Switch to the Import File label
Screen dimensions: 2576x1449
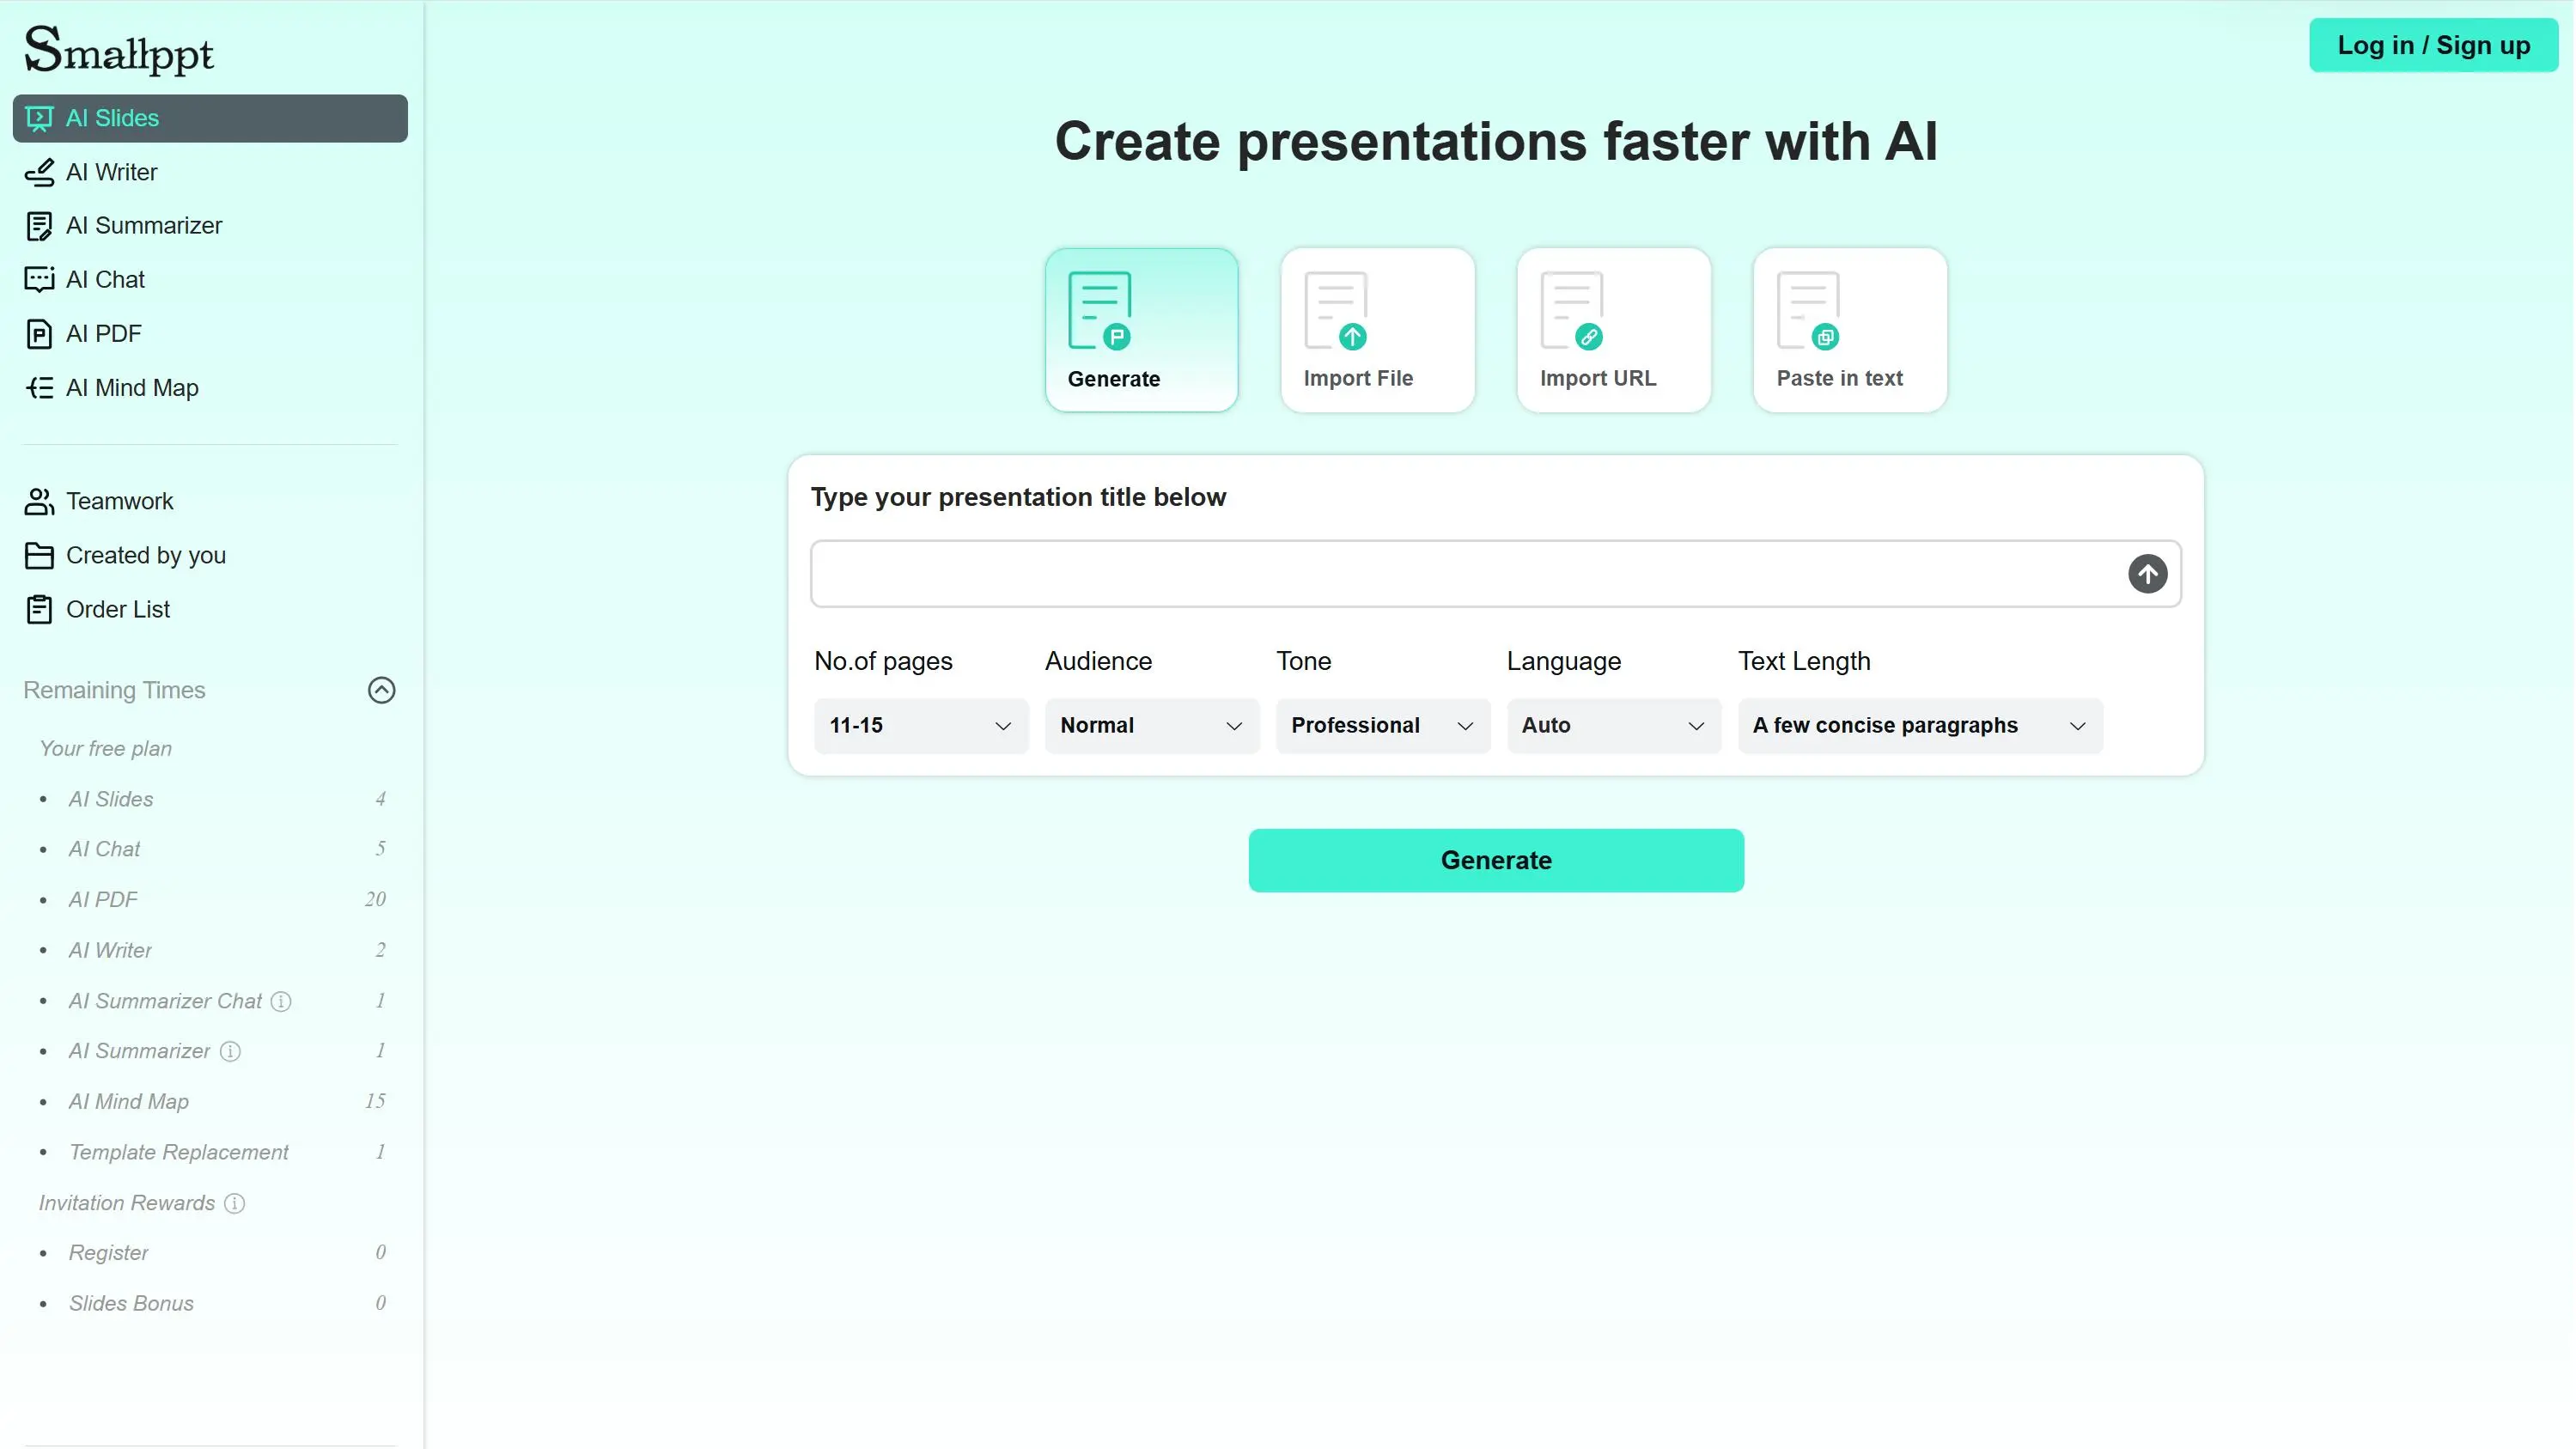[x=1358, y=378]
